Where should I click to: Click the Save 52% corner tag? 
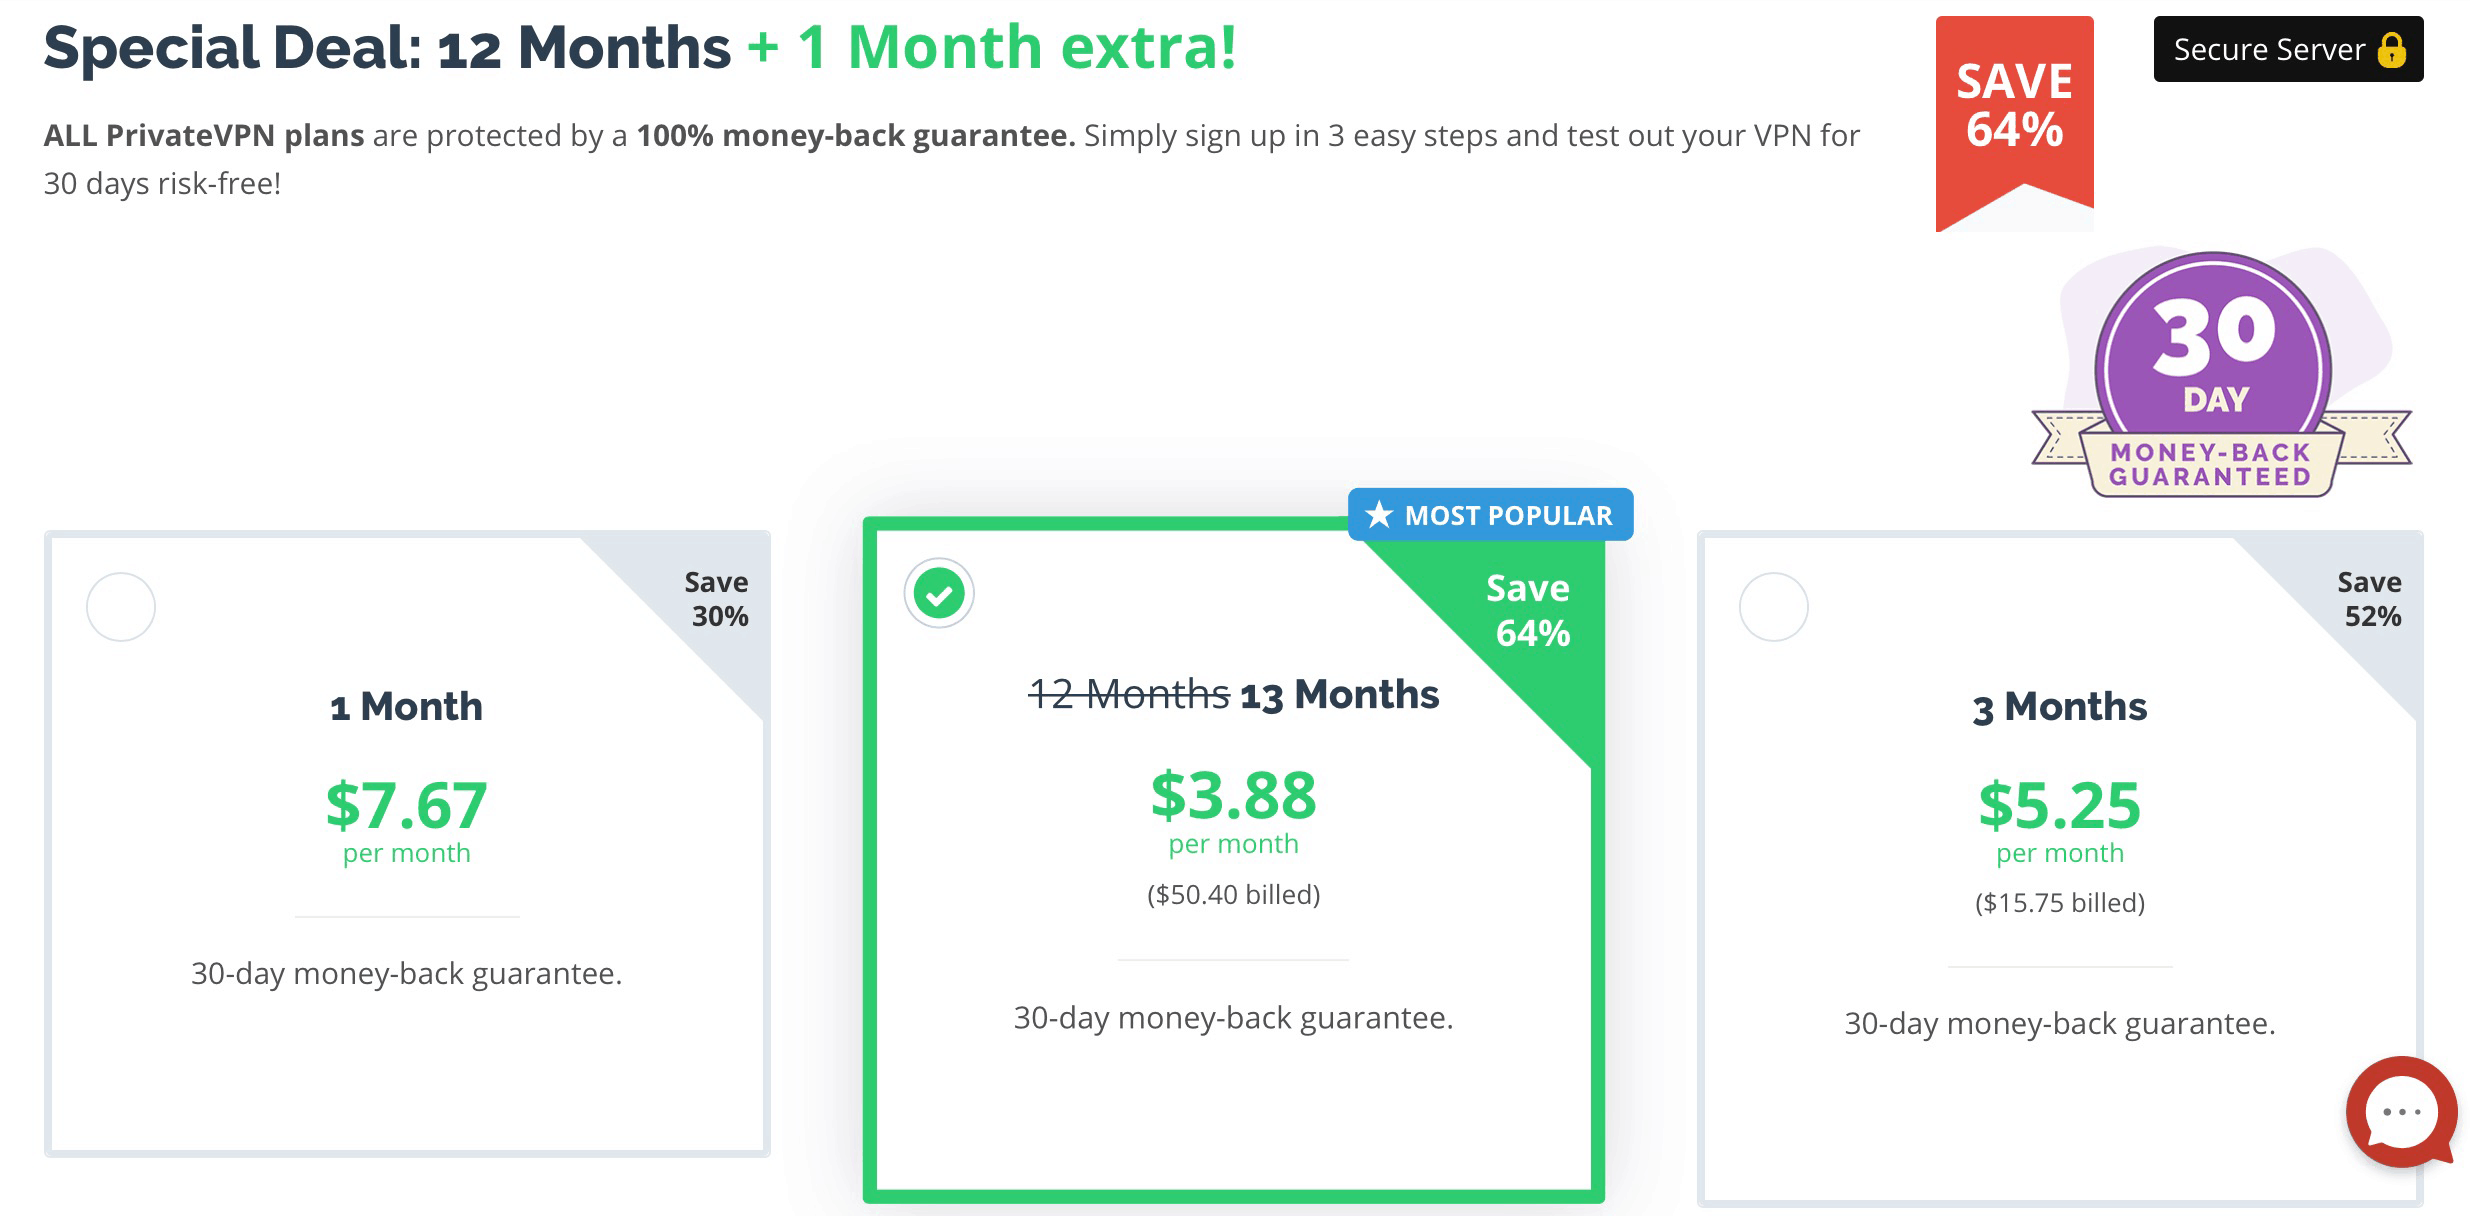coord(2371,599)
